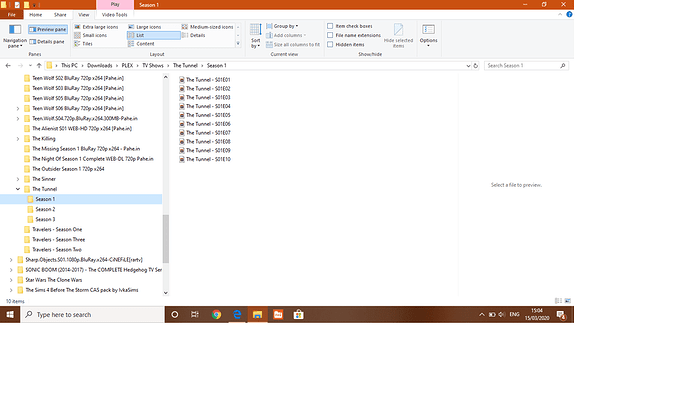Switch to large thumbnails via status bar icon

click(x=568, y=301)
